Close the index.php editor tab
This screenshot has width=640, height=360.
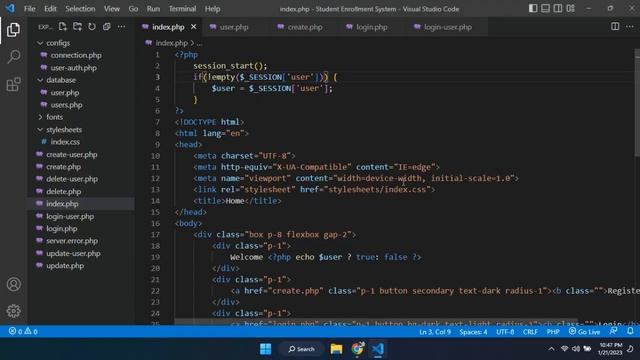pyautogui.click(x=193, y=27)
